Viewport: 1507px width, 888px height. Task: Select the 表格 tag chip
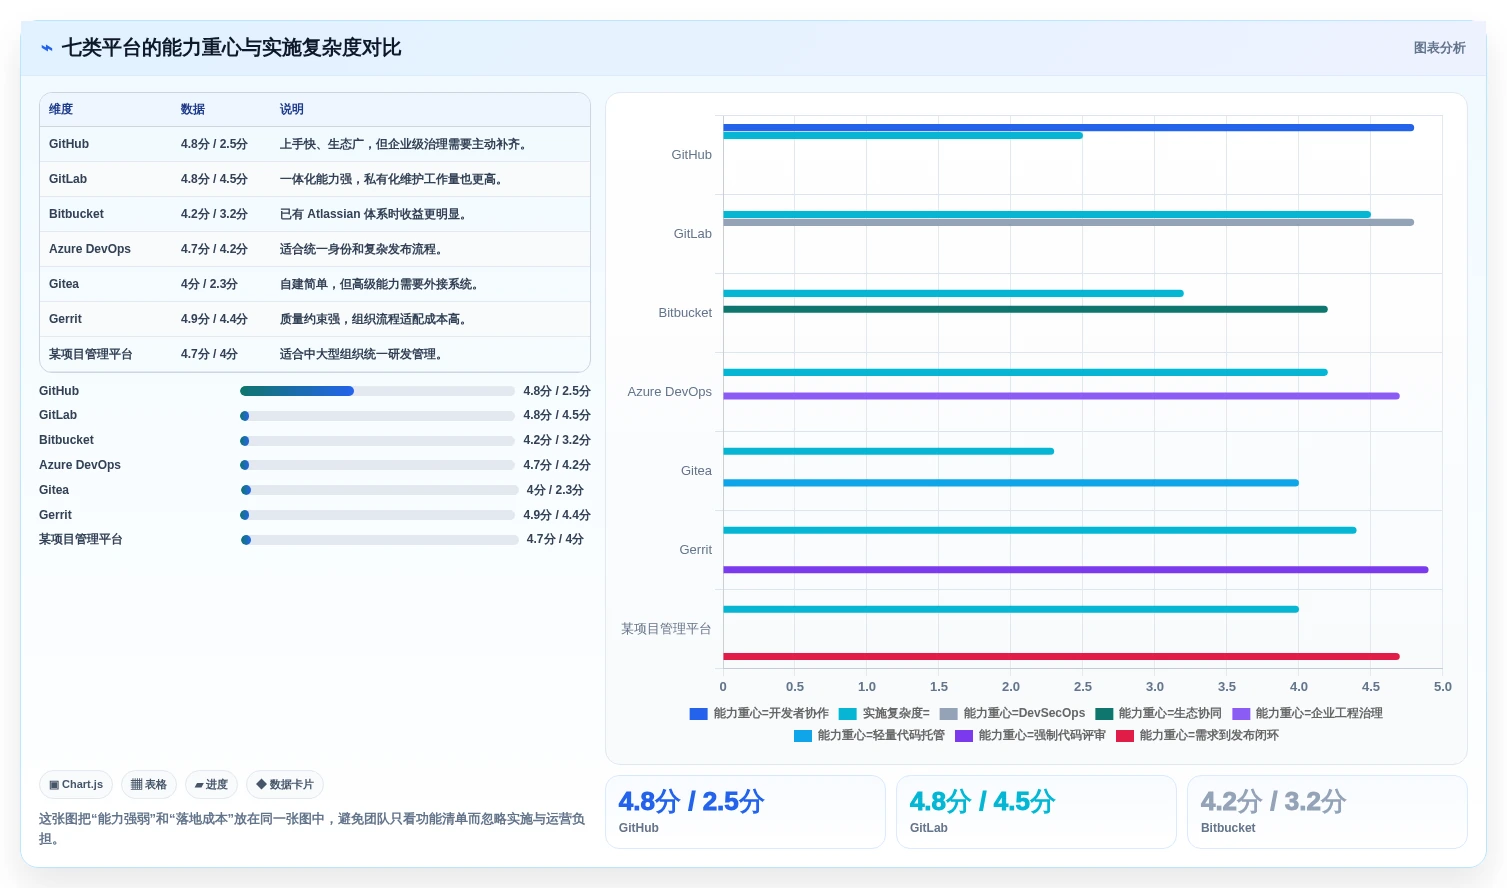pos(149,785)
